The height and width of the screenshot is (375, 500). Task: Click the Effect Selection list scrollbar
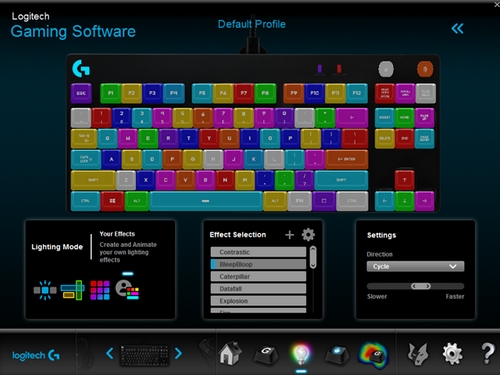(x=313, y=257)
